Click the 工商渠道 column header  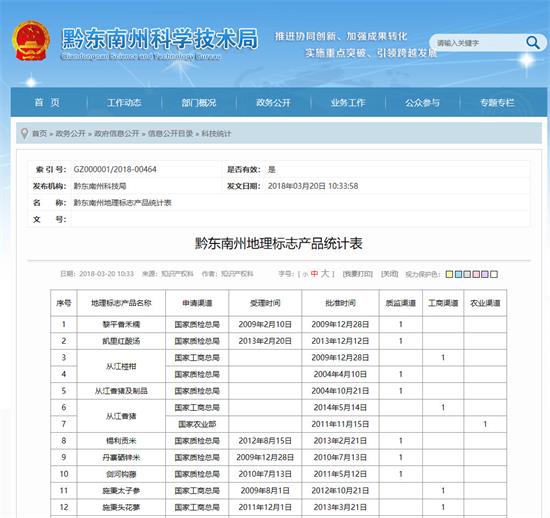[443, 303]
